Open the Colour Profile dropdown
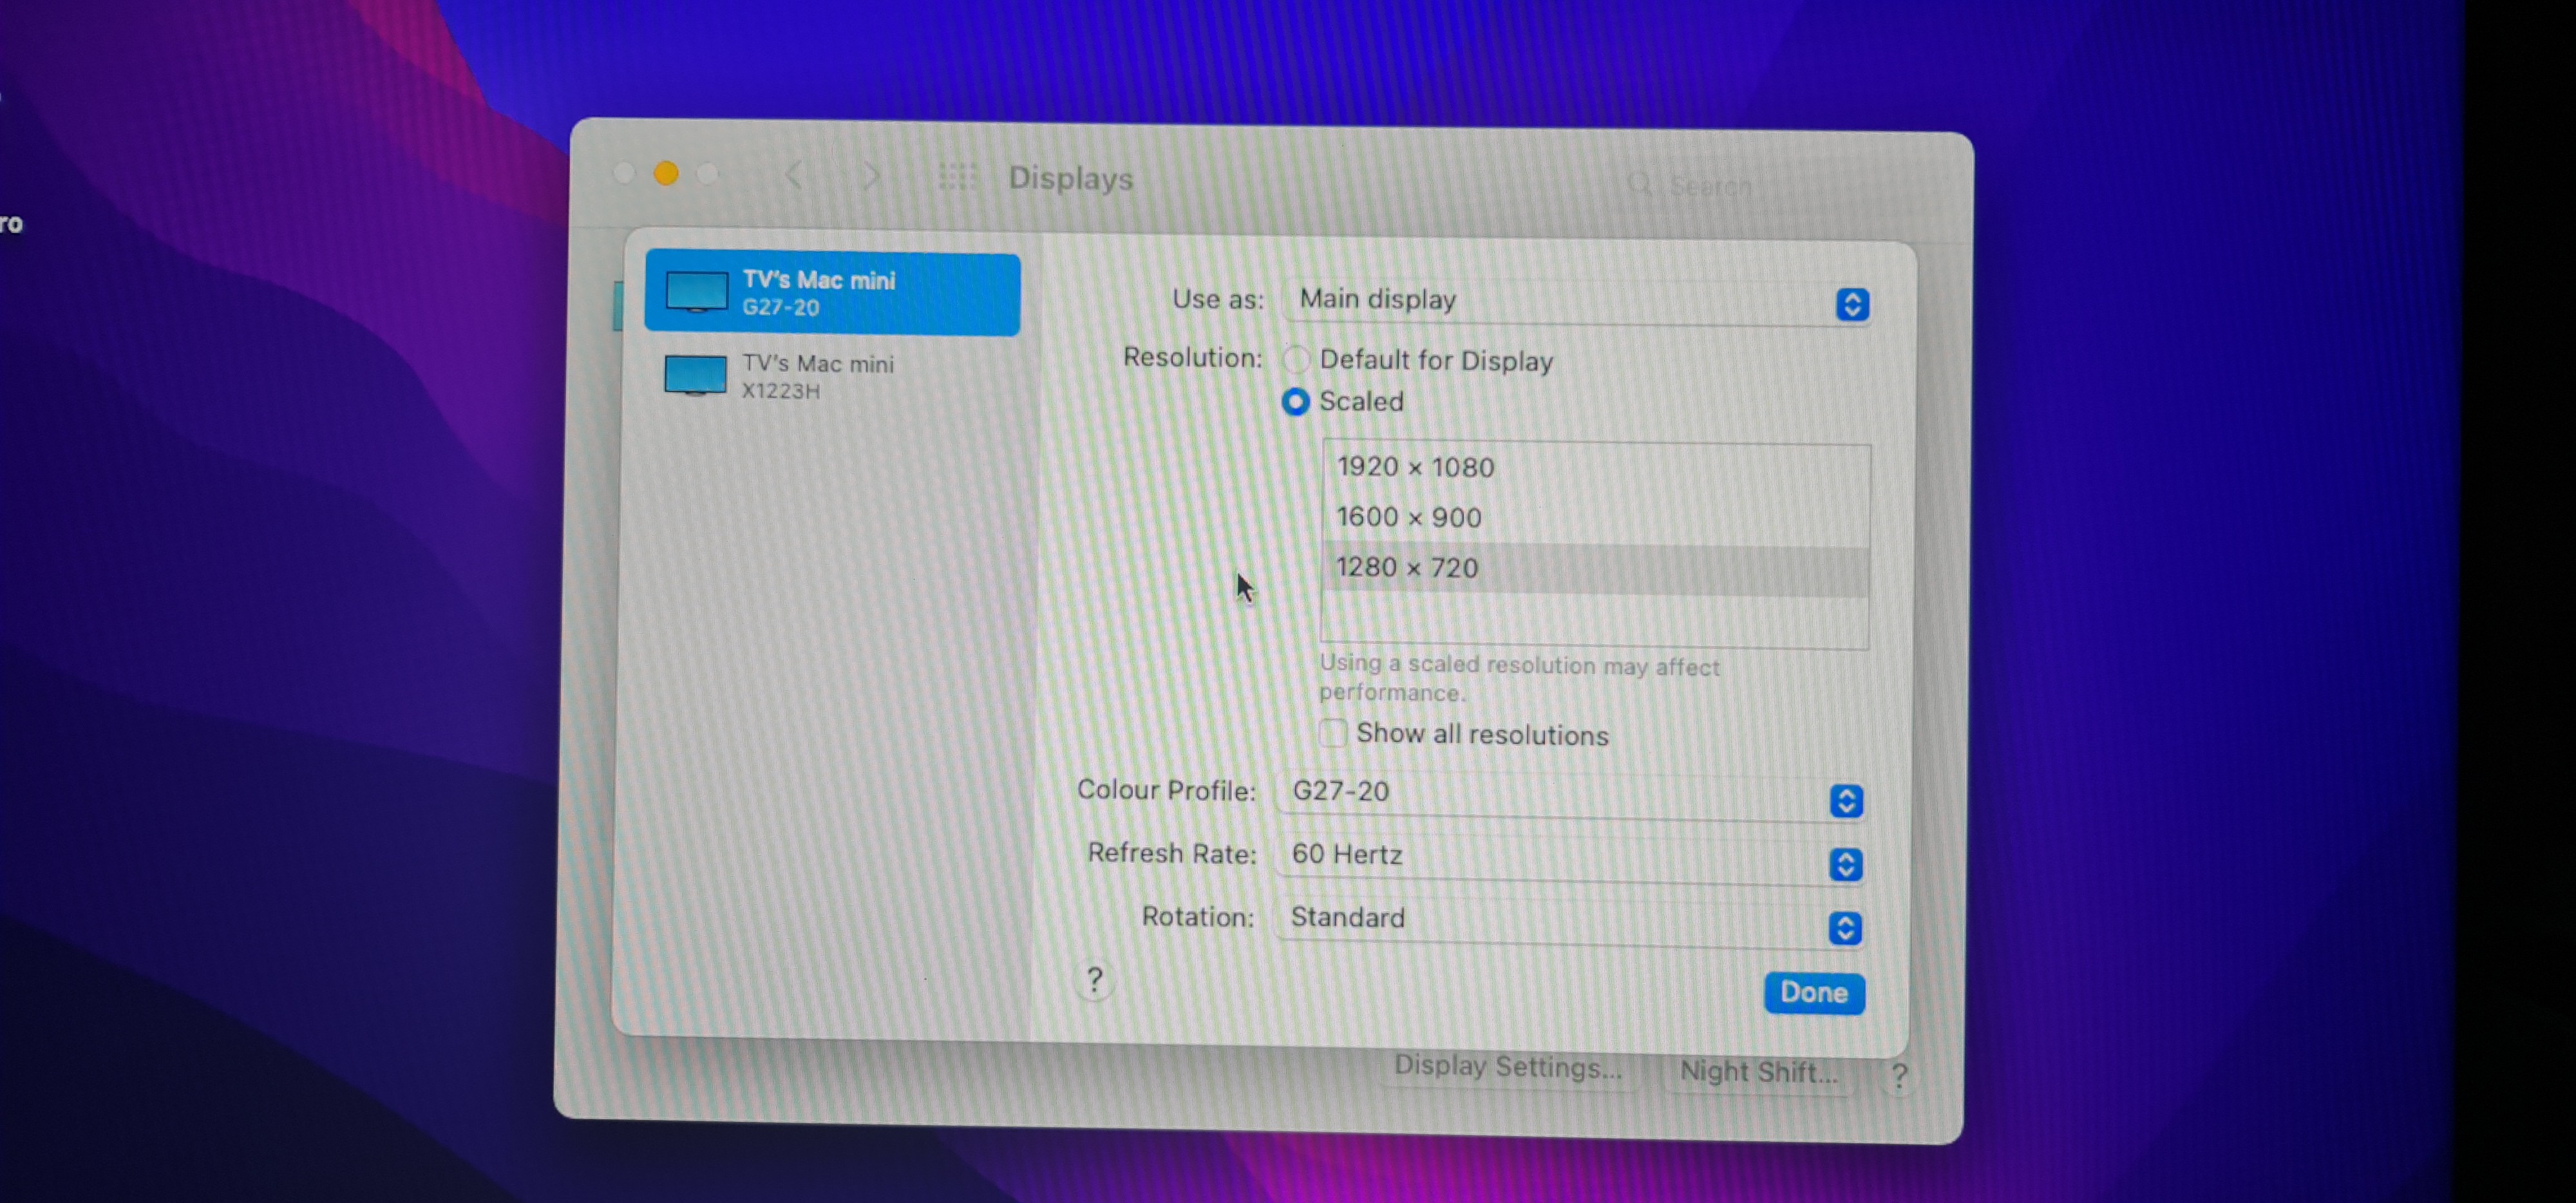 pyautogui.click(x=1846, y=800)
